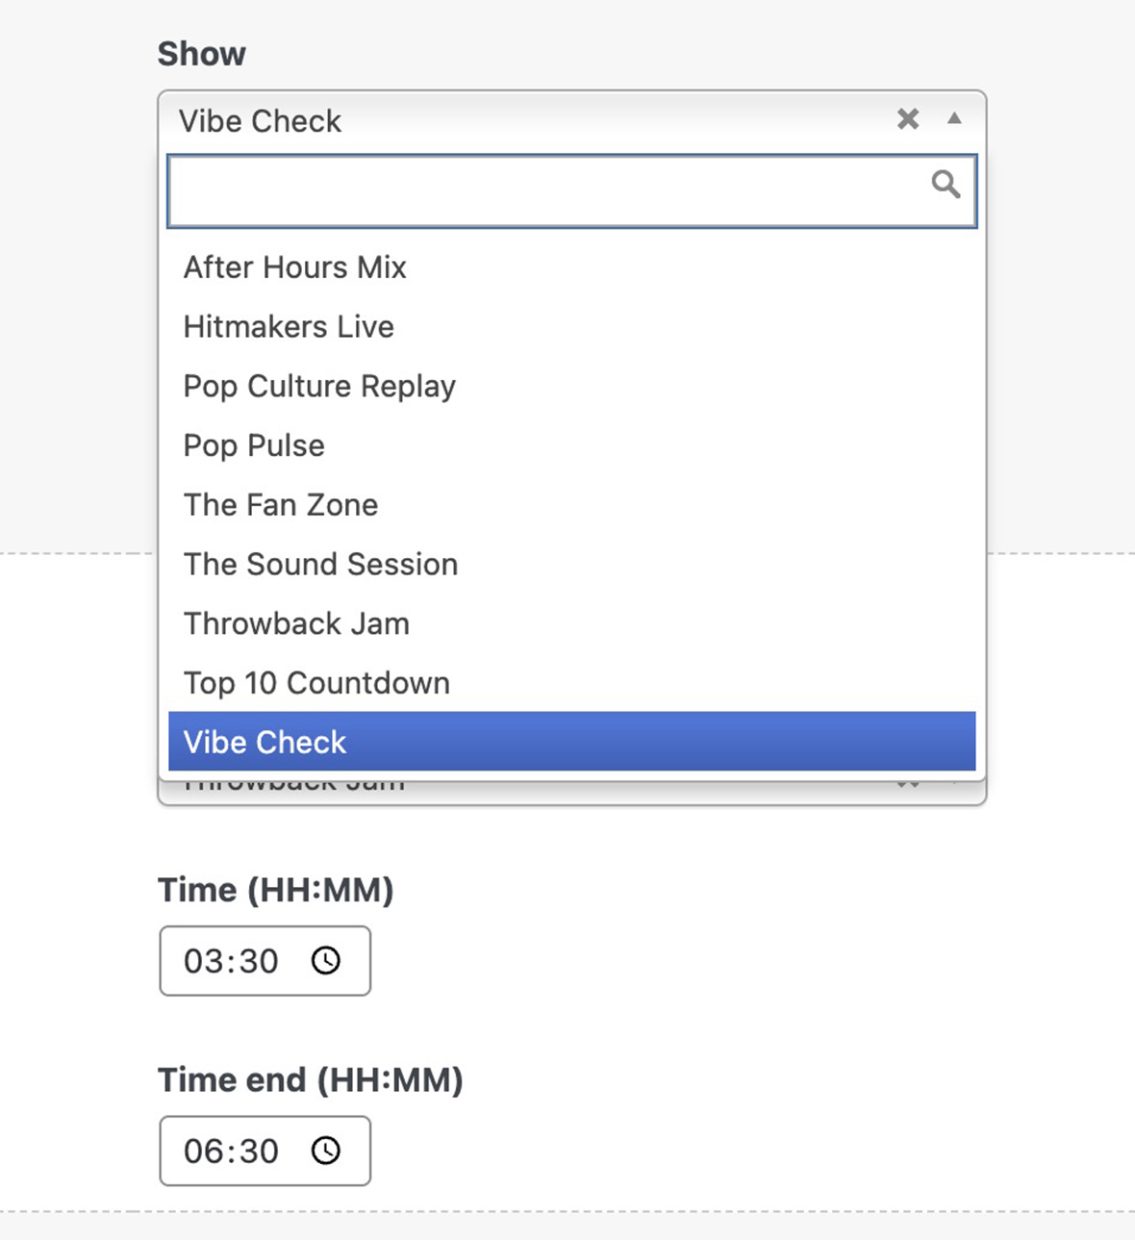Choose The Fan Zone option
Image resolution: width=1135 pixels, height=1240 pixels.
point(280,505)
